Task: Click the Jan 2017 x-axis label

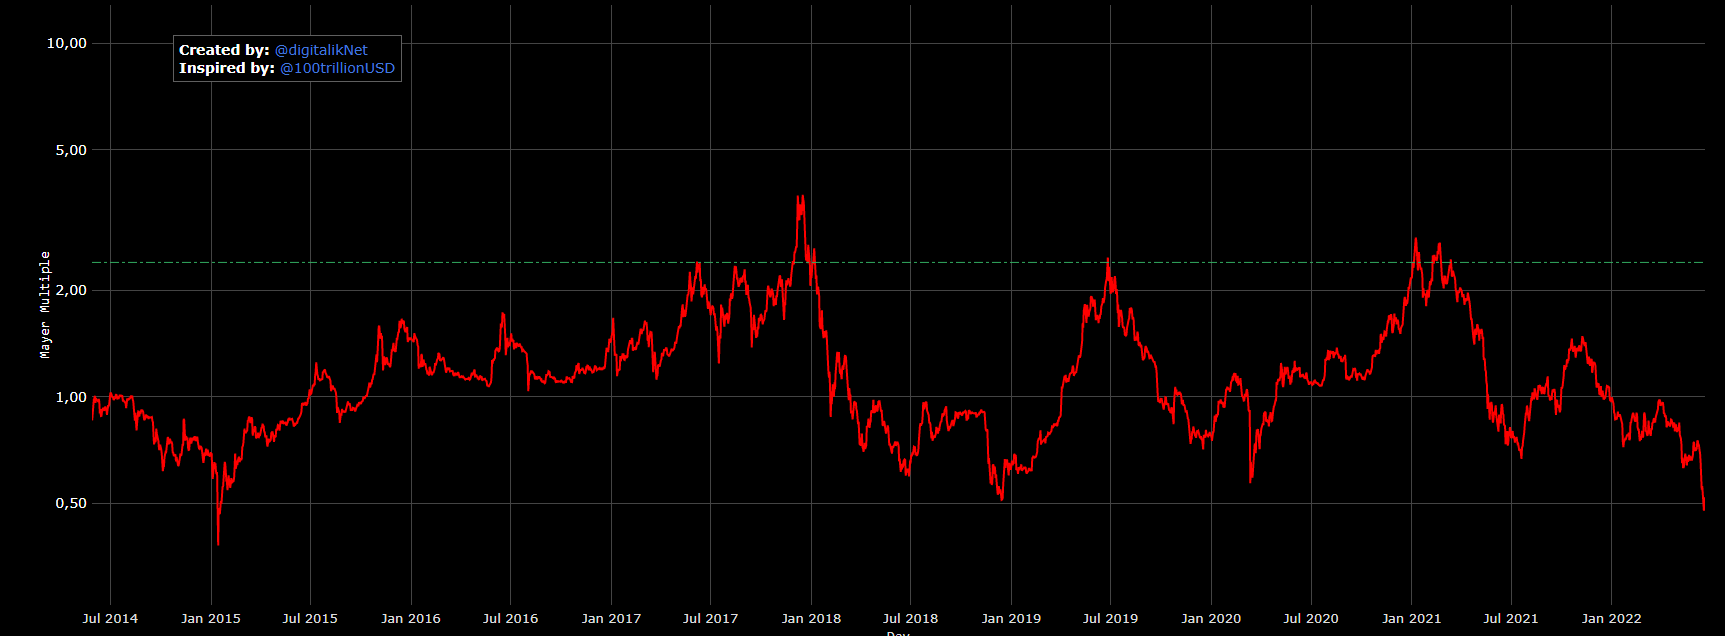Action: [x=611, y=618]
